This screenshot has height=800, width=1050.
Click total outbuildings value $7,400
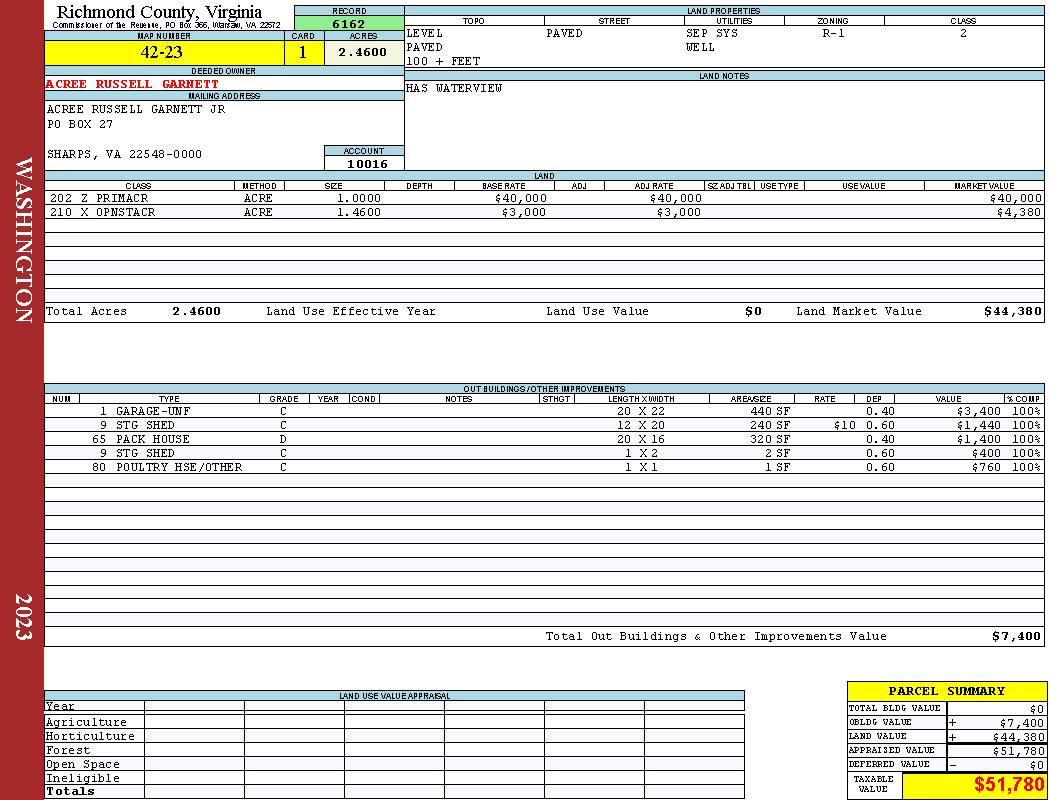pos(1016,637)
